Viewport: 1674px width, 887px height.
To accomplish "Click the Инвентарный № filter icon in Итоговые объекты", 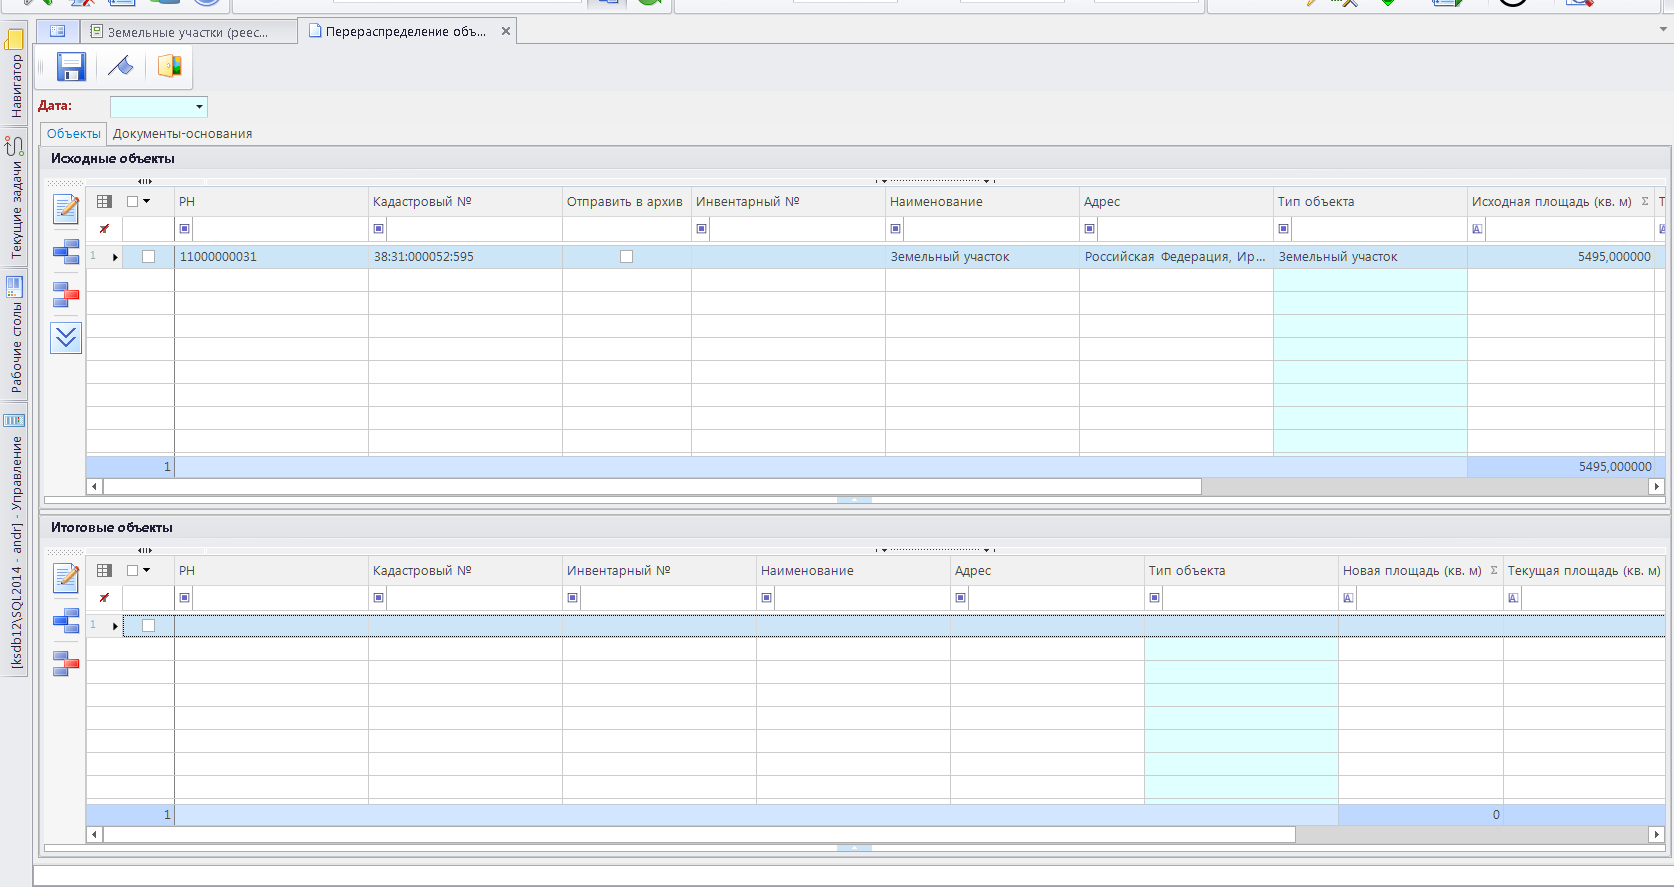I will [573, 598].
